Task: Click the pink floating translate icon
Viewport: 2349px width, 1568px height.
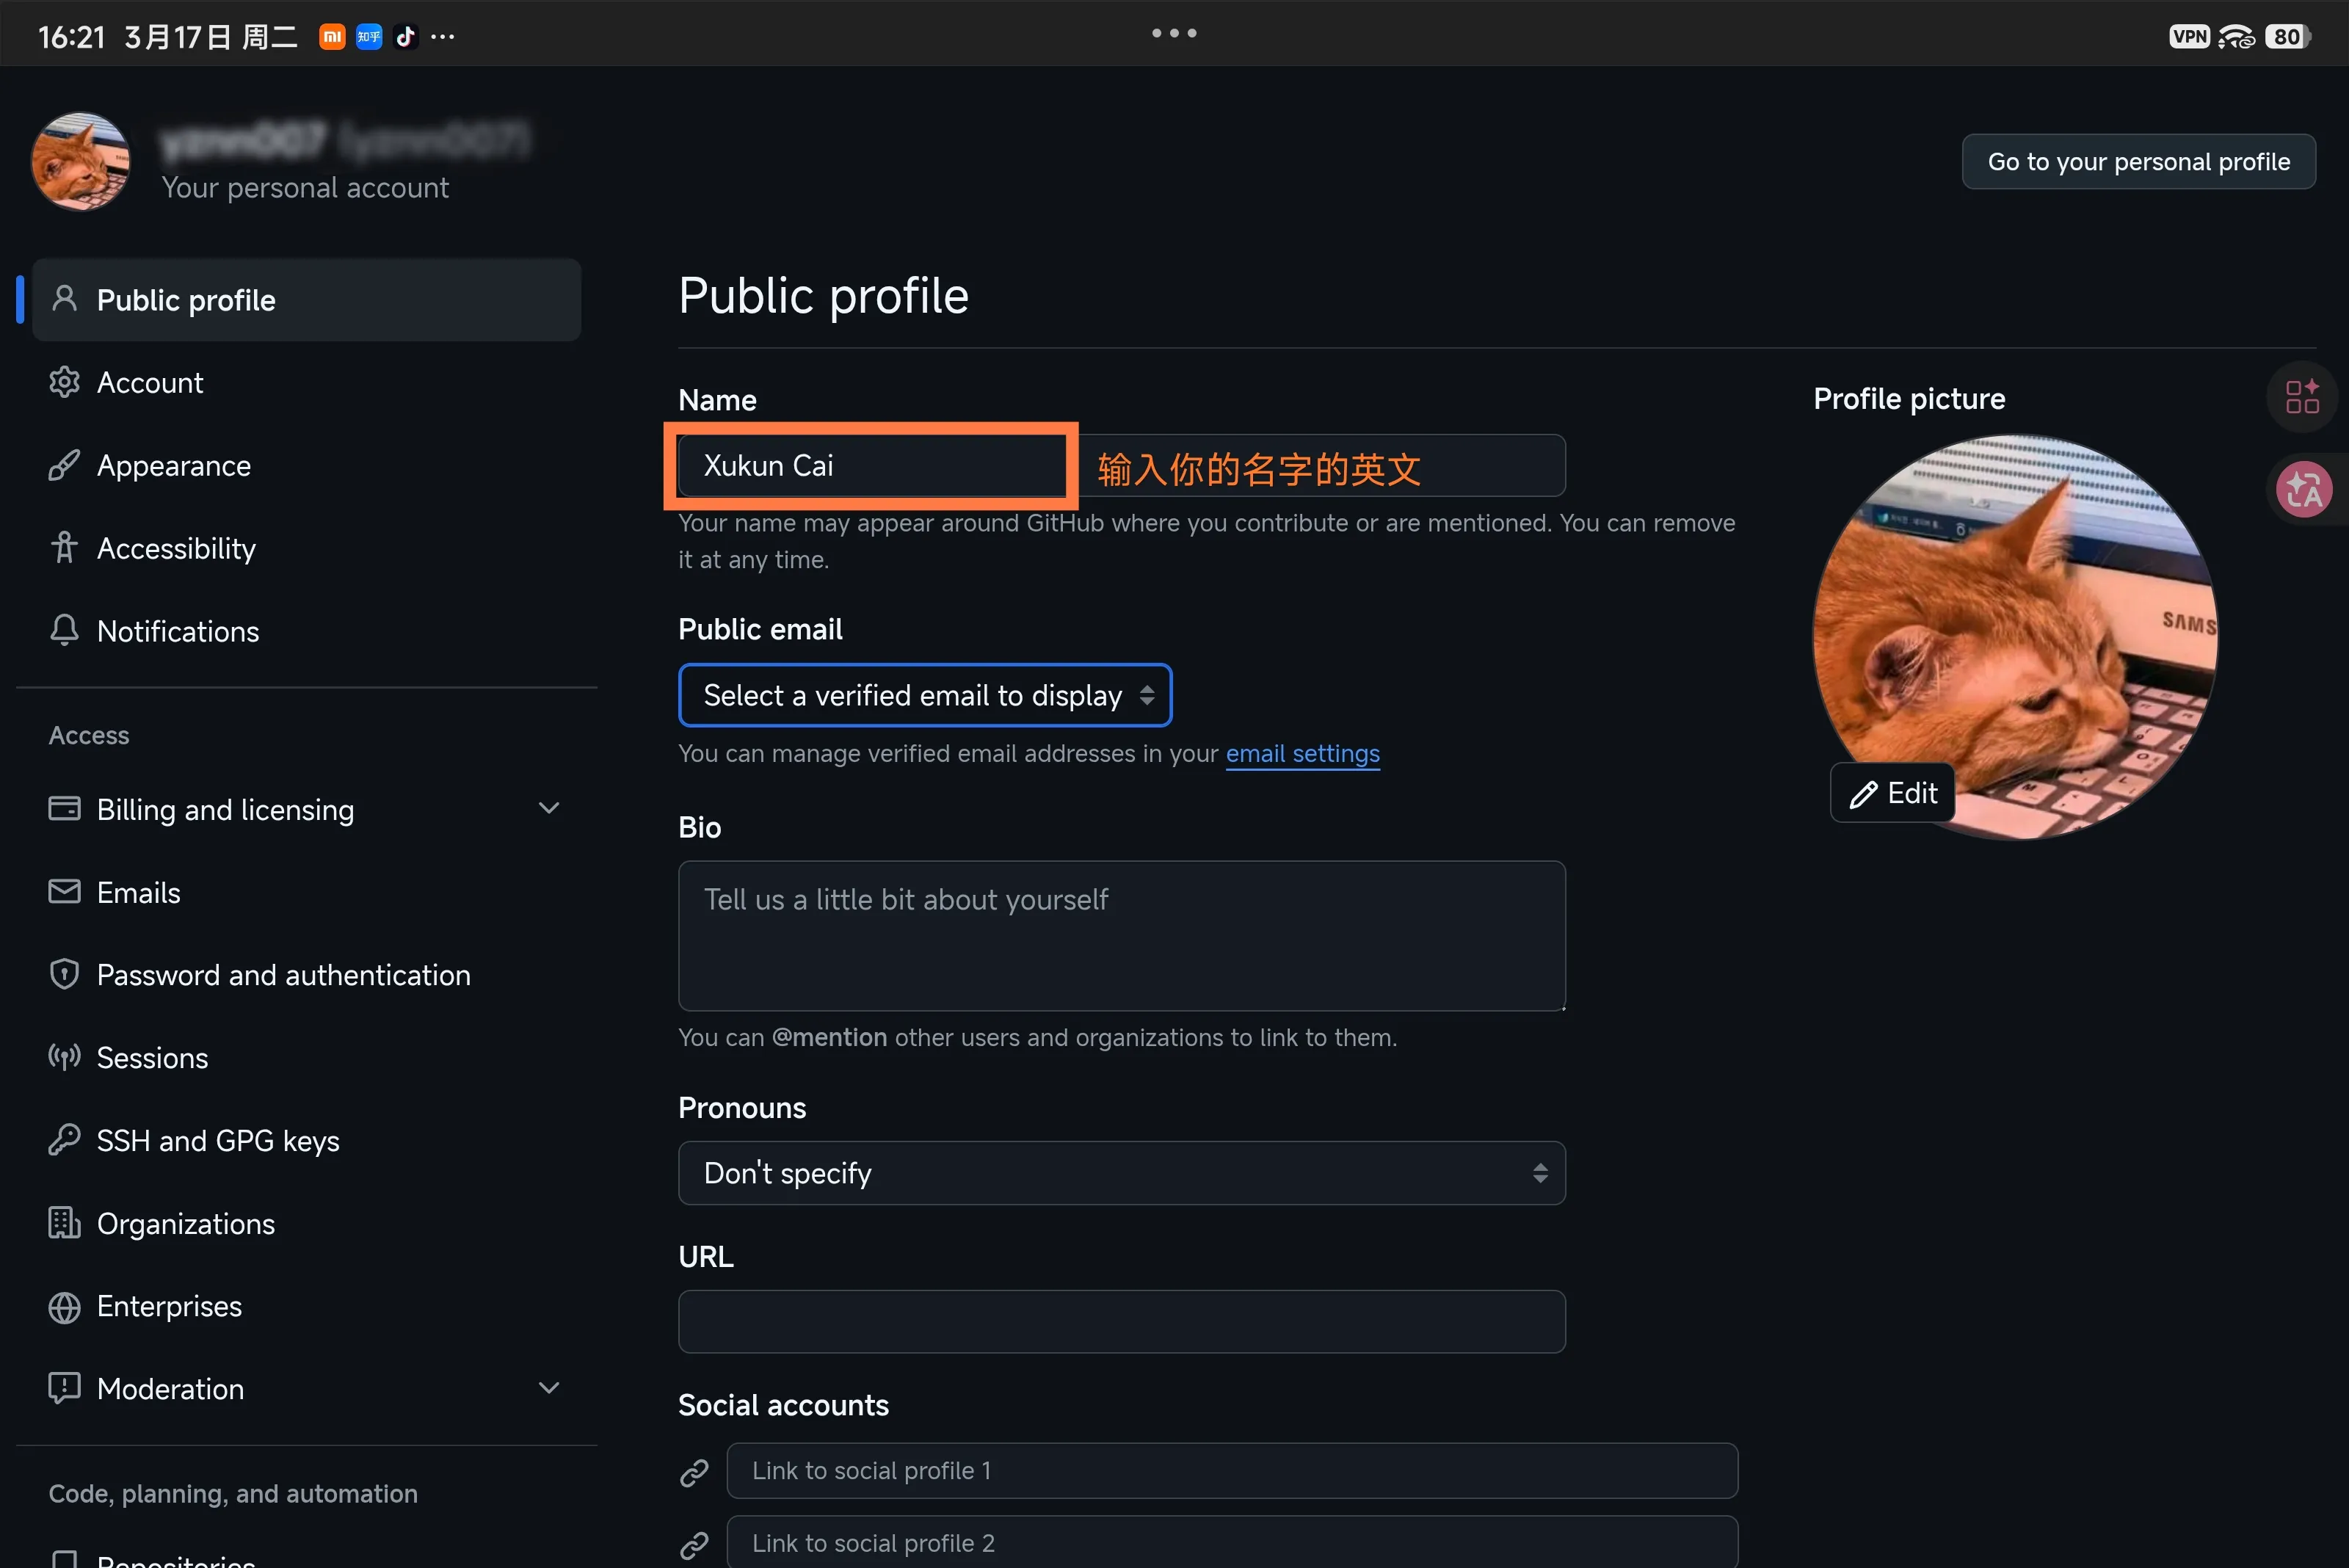Action: click(2304, 489)
